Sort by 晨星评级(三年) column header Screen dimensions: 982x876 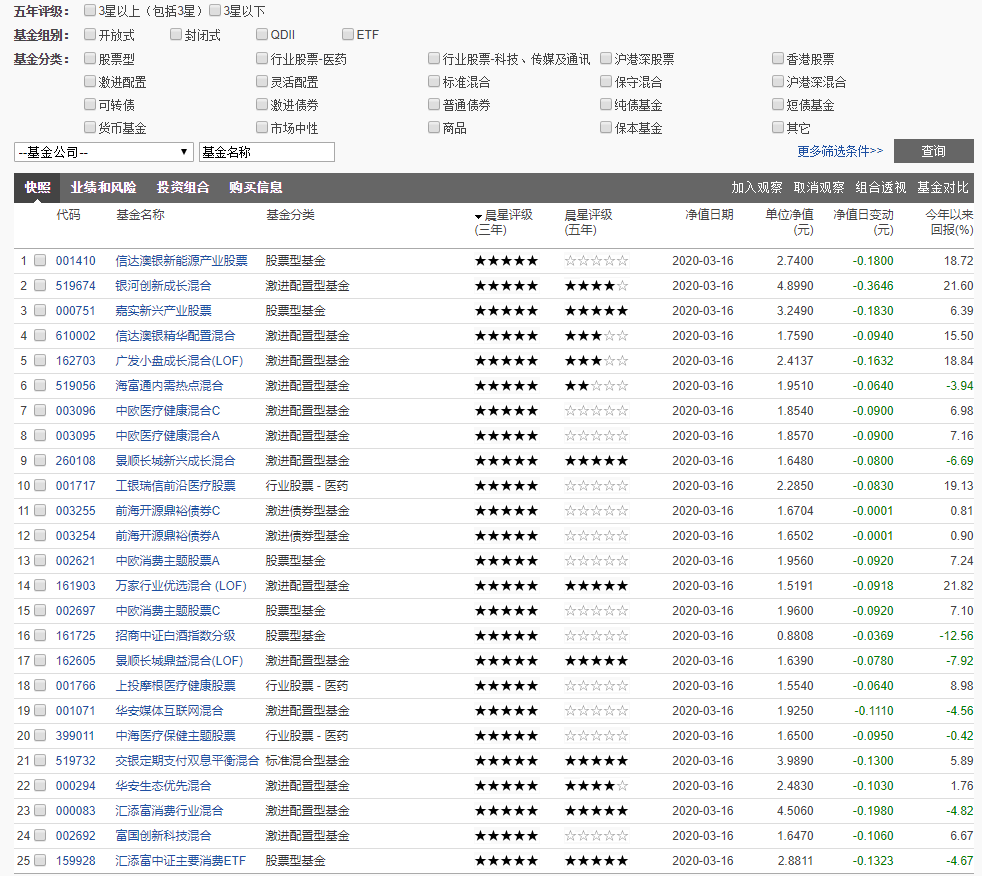pyautogui.click(x=504, y=222)
